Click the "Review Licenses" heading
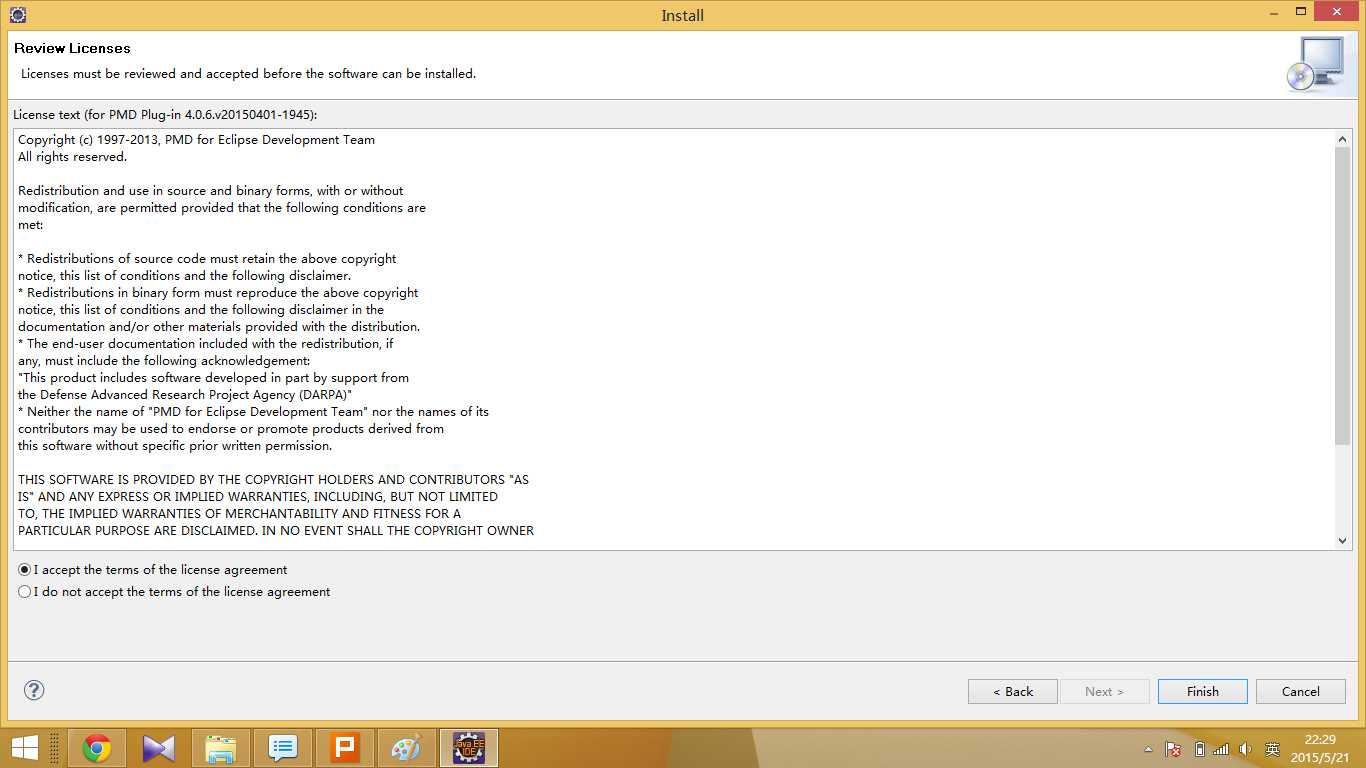This screenshot has height=768, width=1366. coord(72,48)
